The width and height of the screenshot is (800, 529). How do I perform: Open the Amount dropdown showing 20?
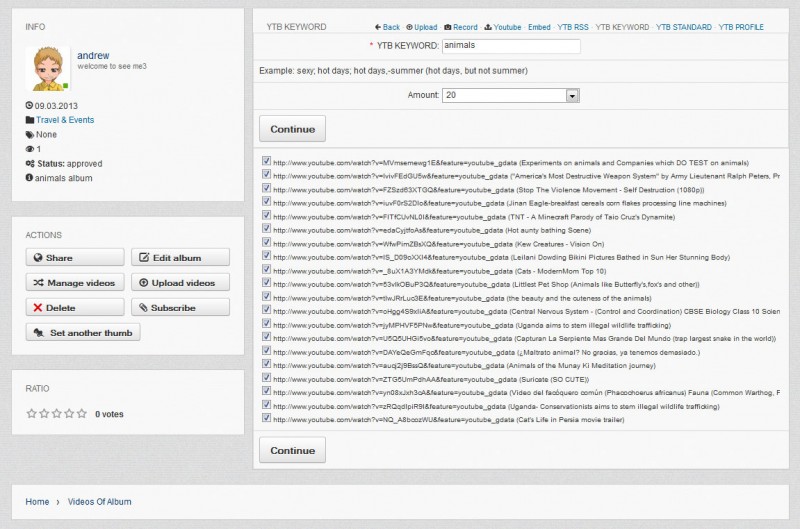511,95
